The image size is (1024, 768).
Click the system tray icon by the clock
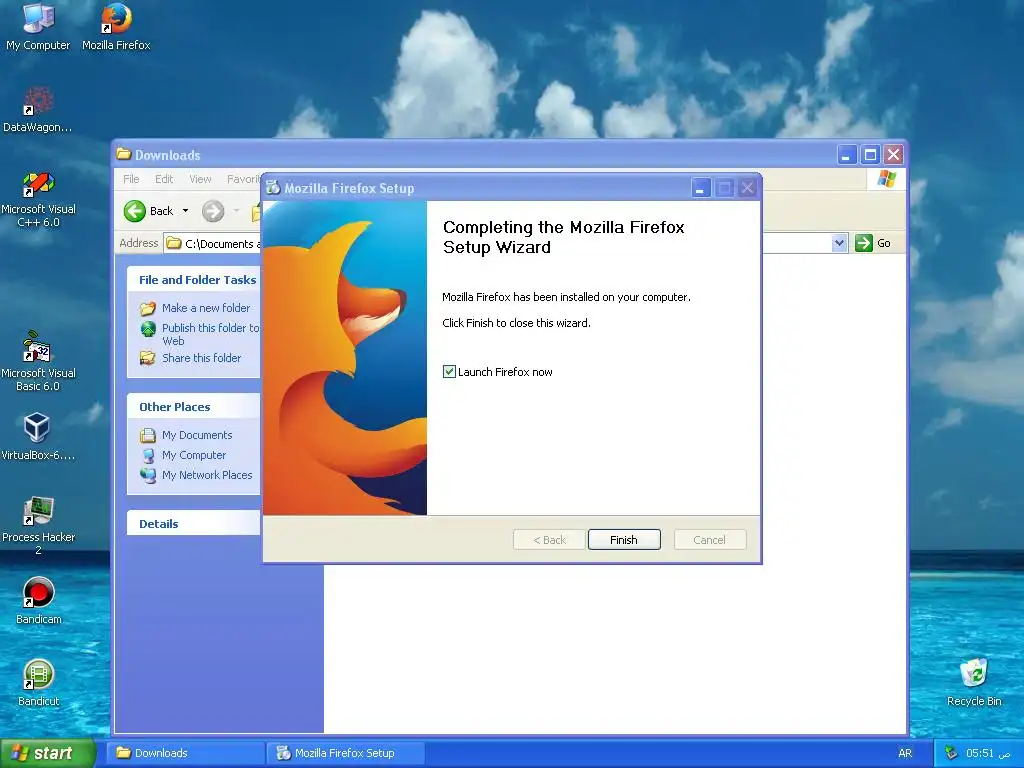(x=952, y=753)
